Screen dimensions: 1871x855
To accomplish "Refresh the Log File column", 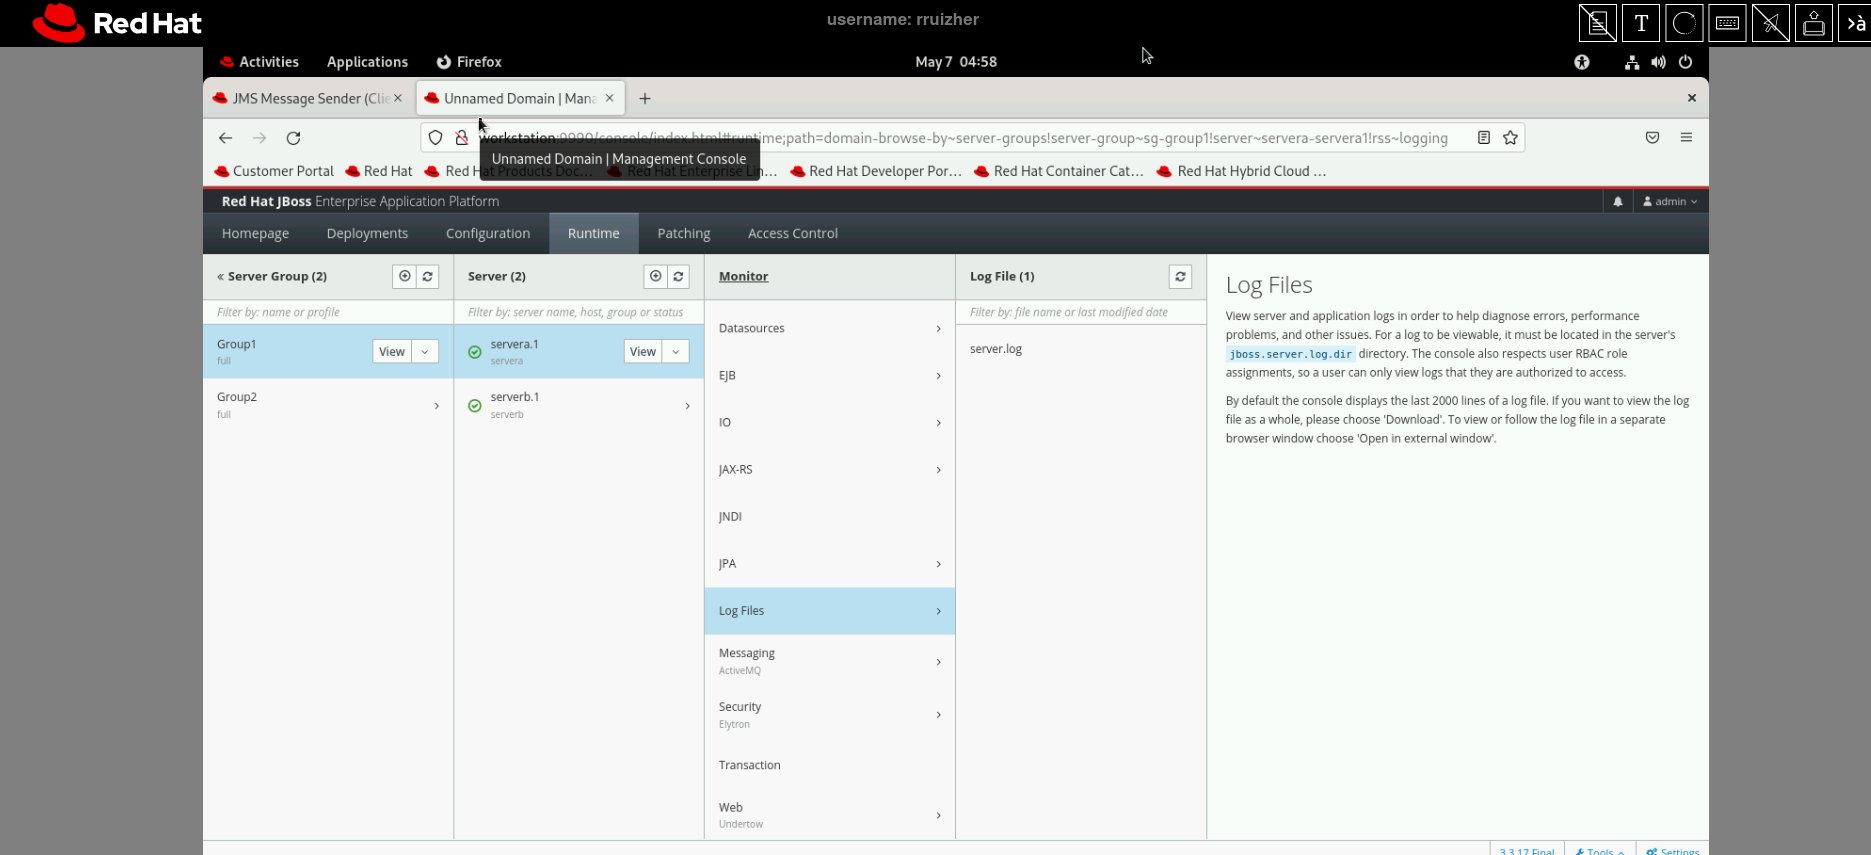I will tap(1180, 276).
